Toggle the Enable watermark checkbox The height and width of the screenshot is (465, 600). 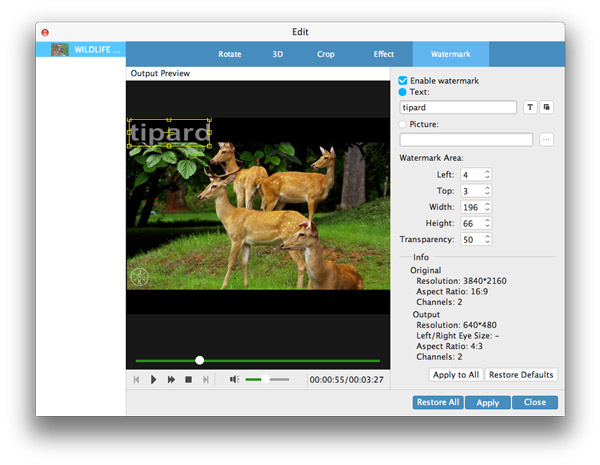(x=403, y=80)
